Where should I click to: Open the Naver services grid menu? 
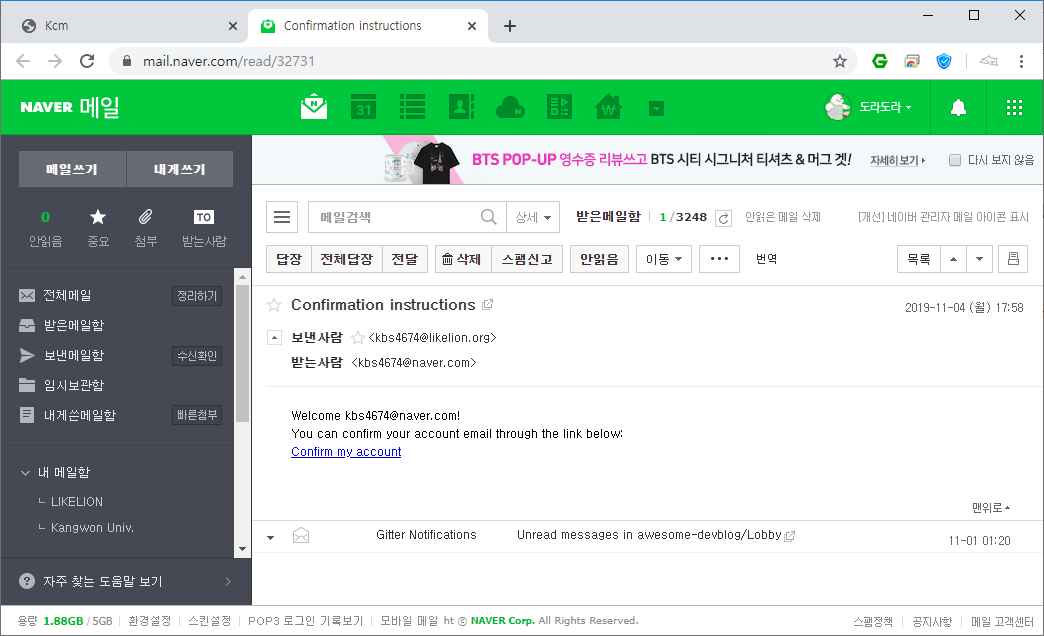(x=1014, y=107)
